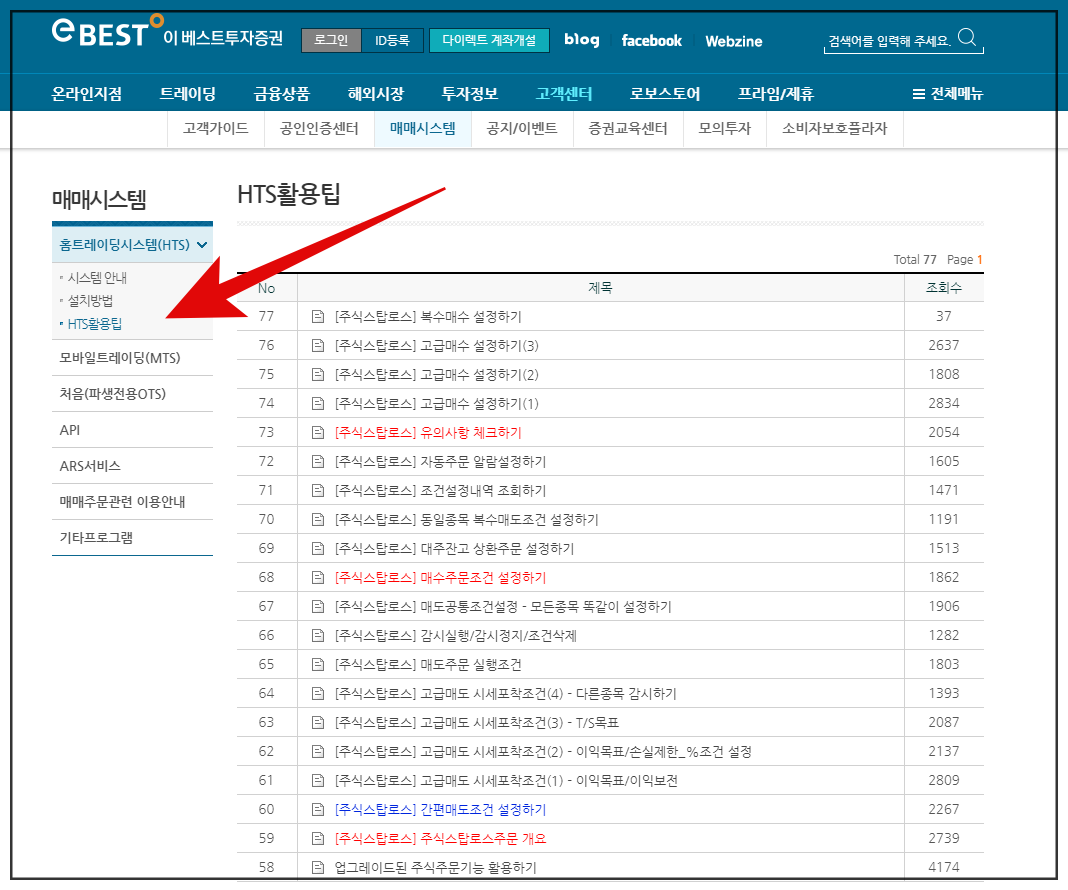The image size is (1068, 890).
Task: Switch to 고객가이드 sub-tab
Action: pyautogui.click(x=216, y=129)
